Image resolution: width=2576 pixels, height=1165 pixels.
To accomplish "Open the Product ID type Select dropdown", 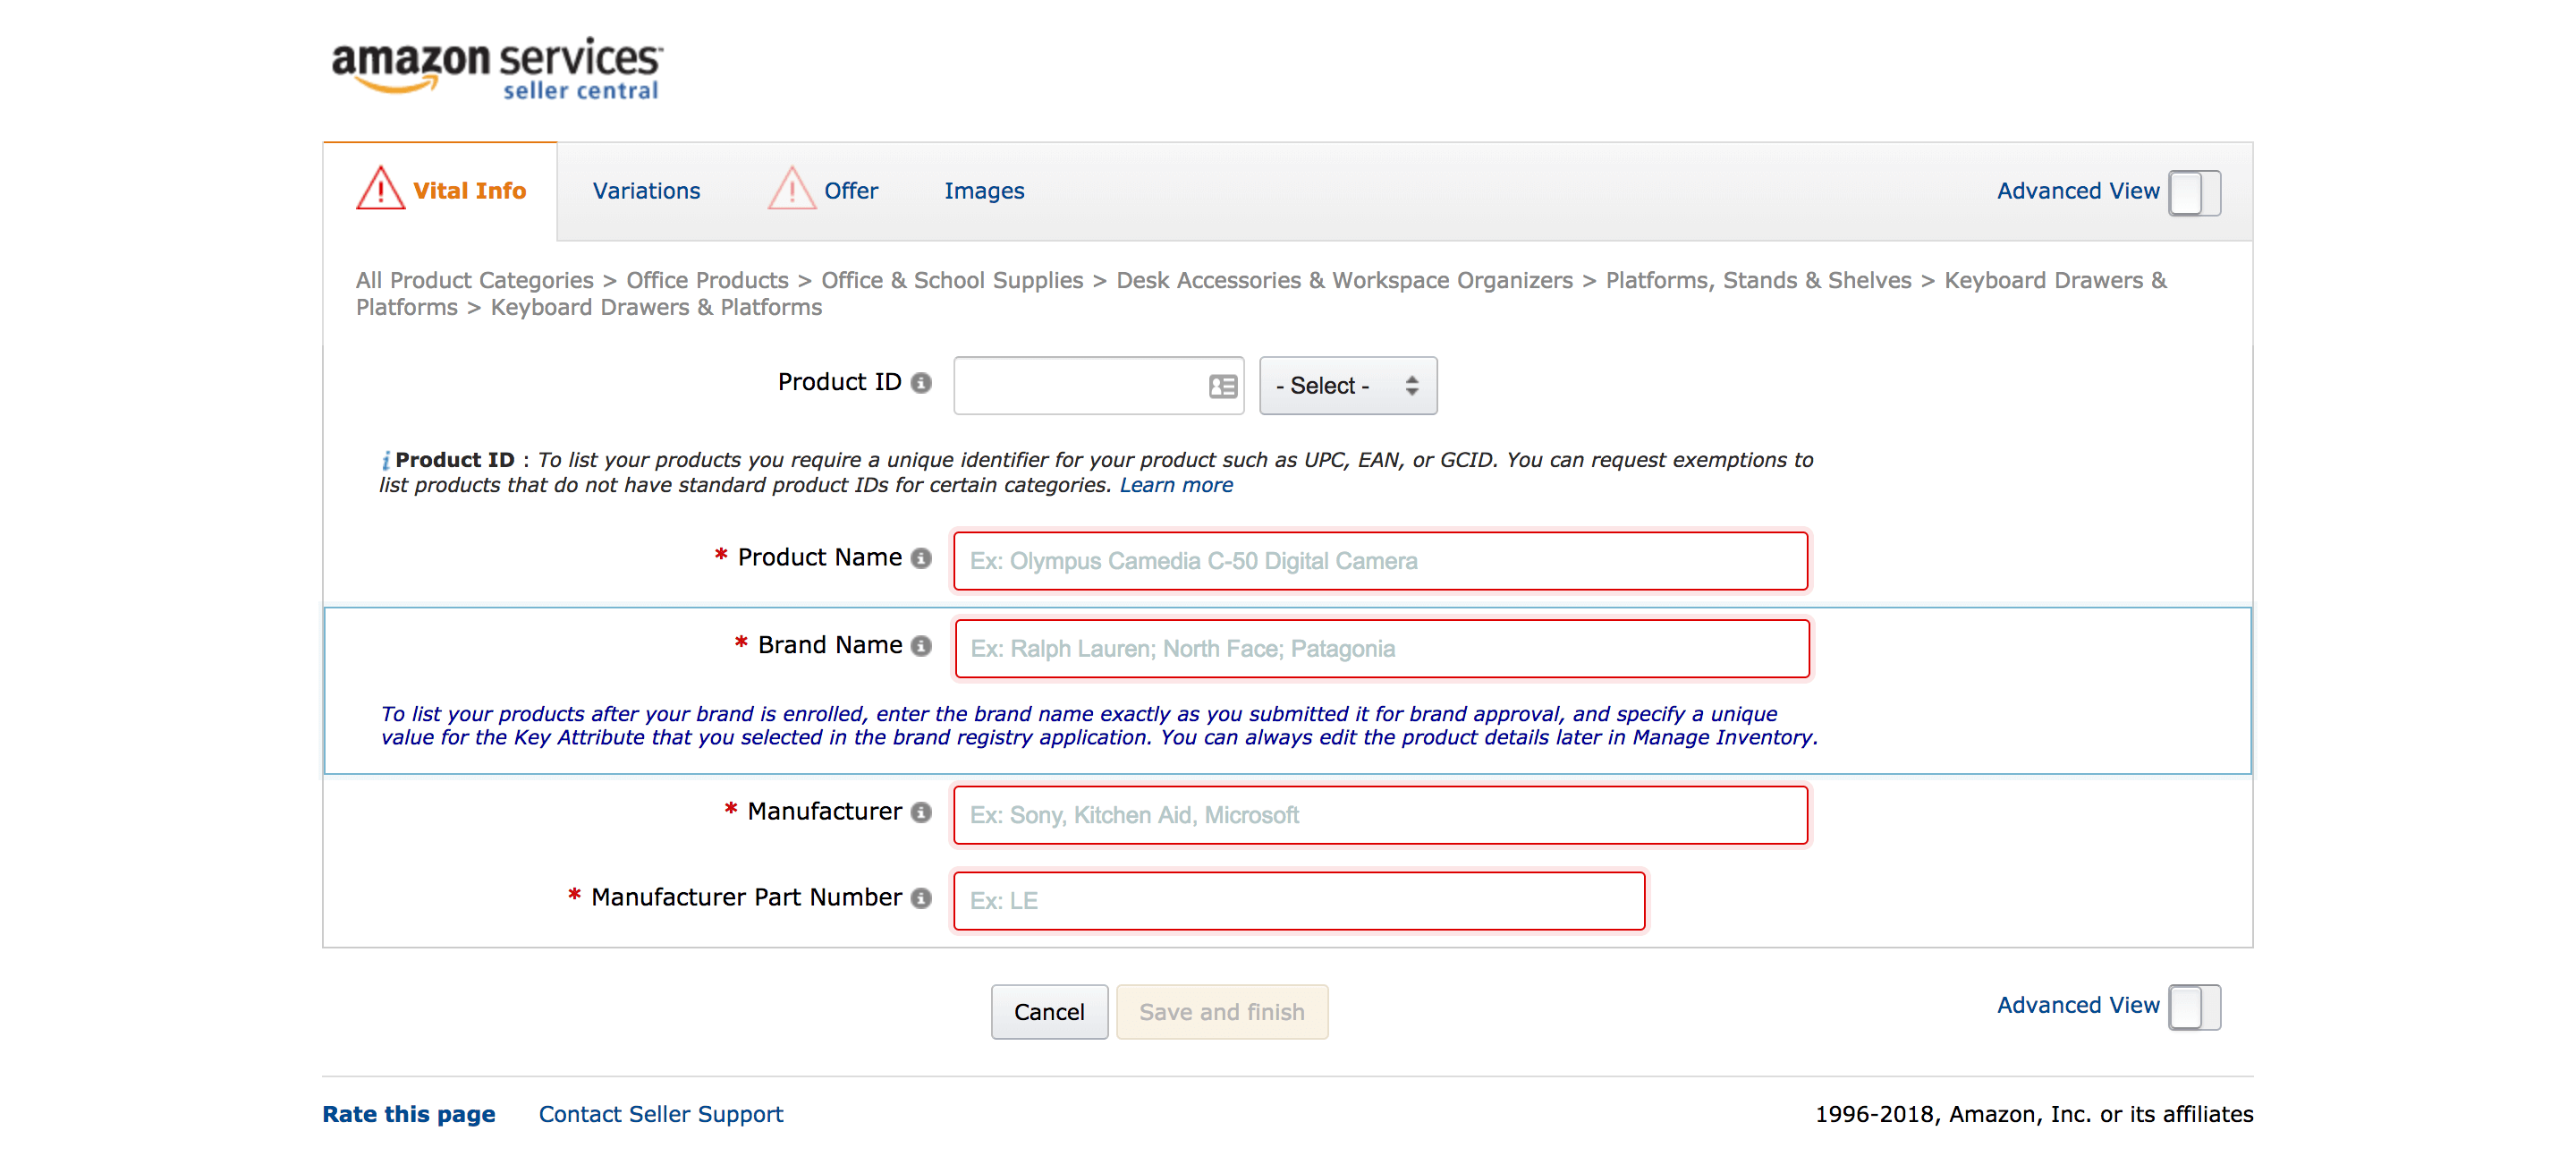I will pos(1347,386).
